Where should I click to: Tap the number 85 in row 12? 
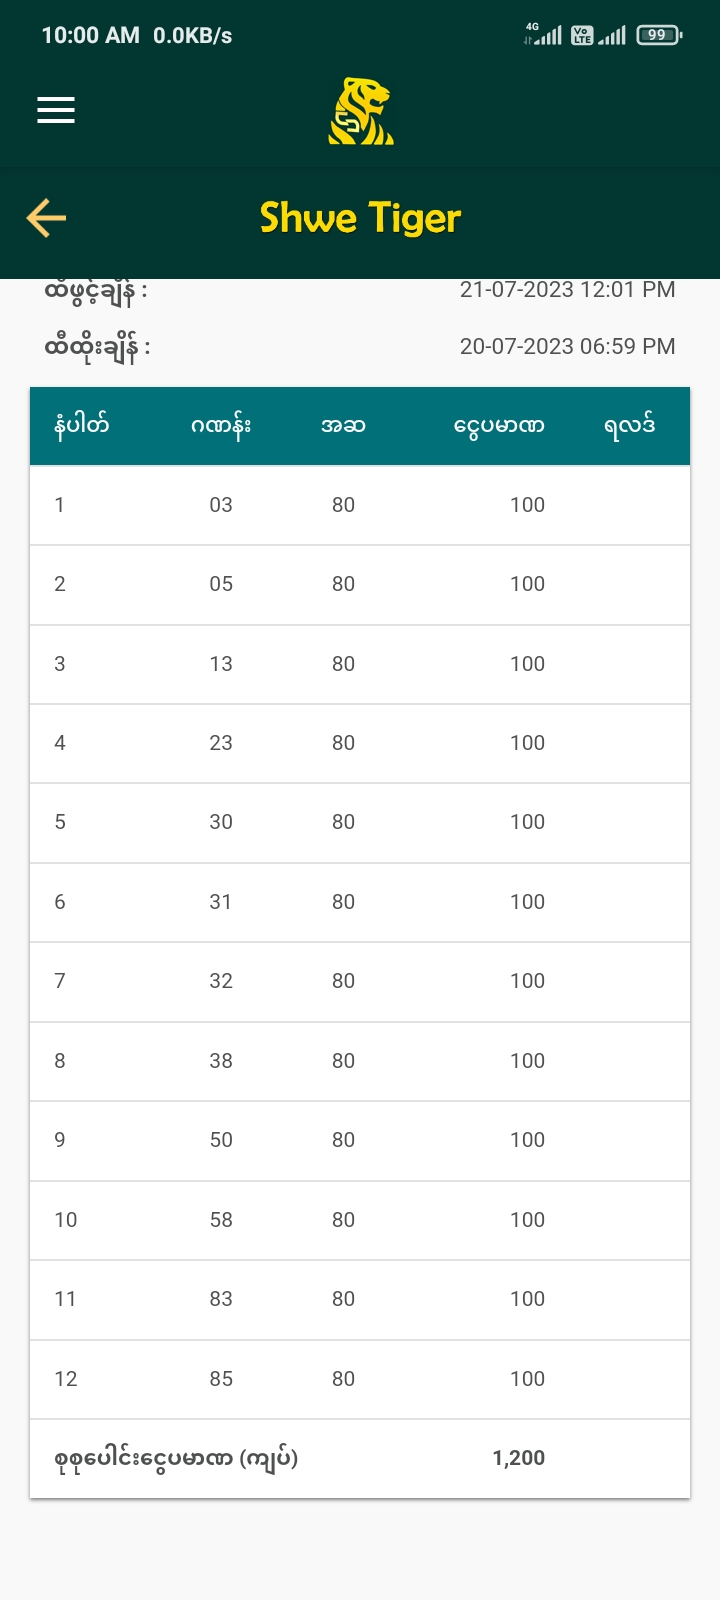(221, 1379)
